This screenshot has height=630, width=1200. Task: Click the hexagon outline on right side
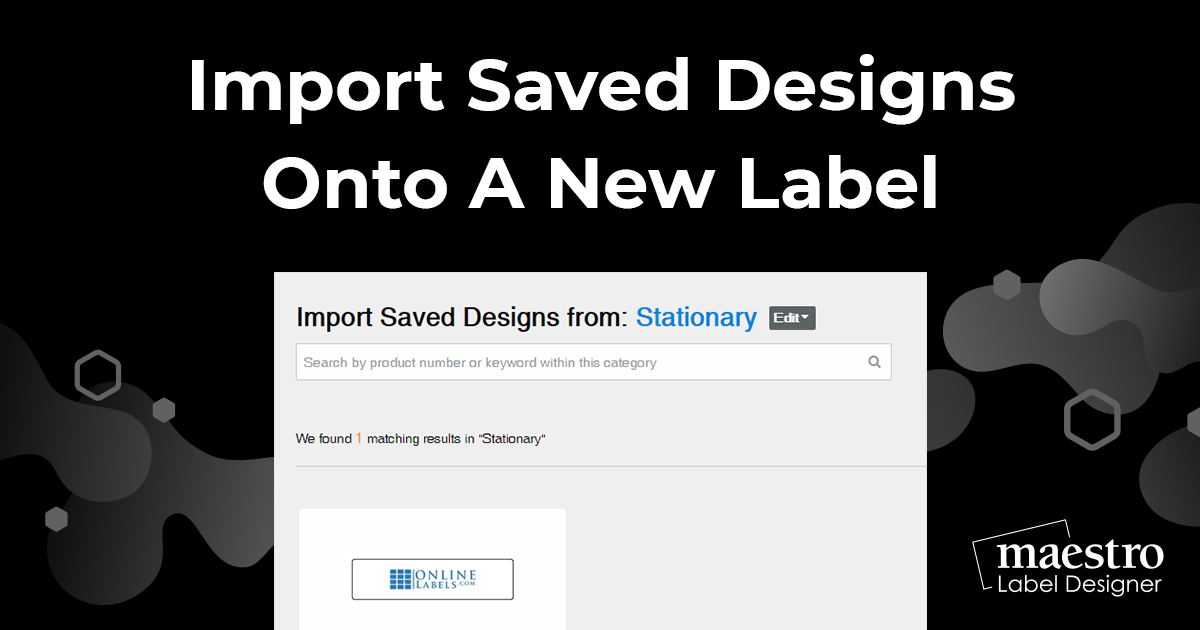tap(1091, 419)
